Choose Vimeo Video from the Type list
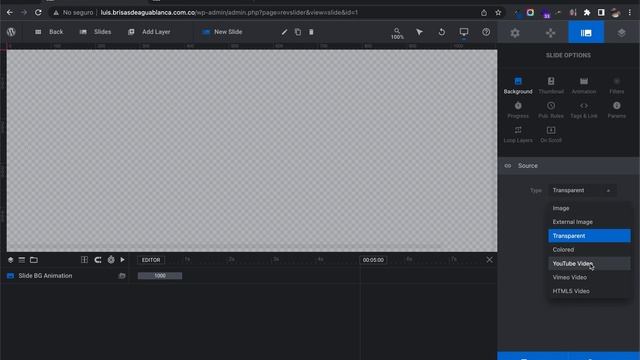 589,277
